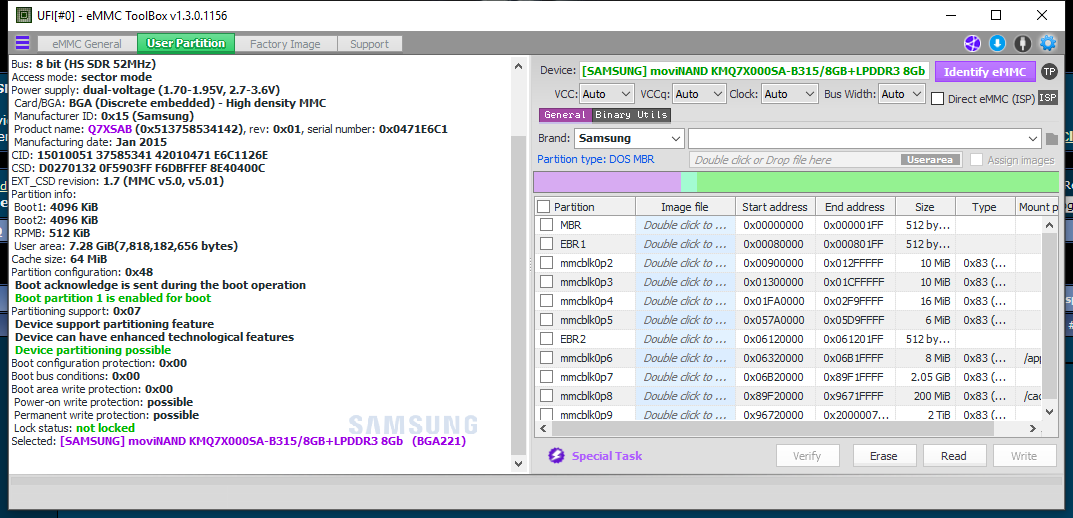Click the Device name field
1073x518 pixels.
click(755, 71)
